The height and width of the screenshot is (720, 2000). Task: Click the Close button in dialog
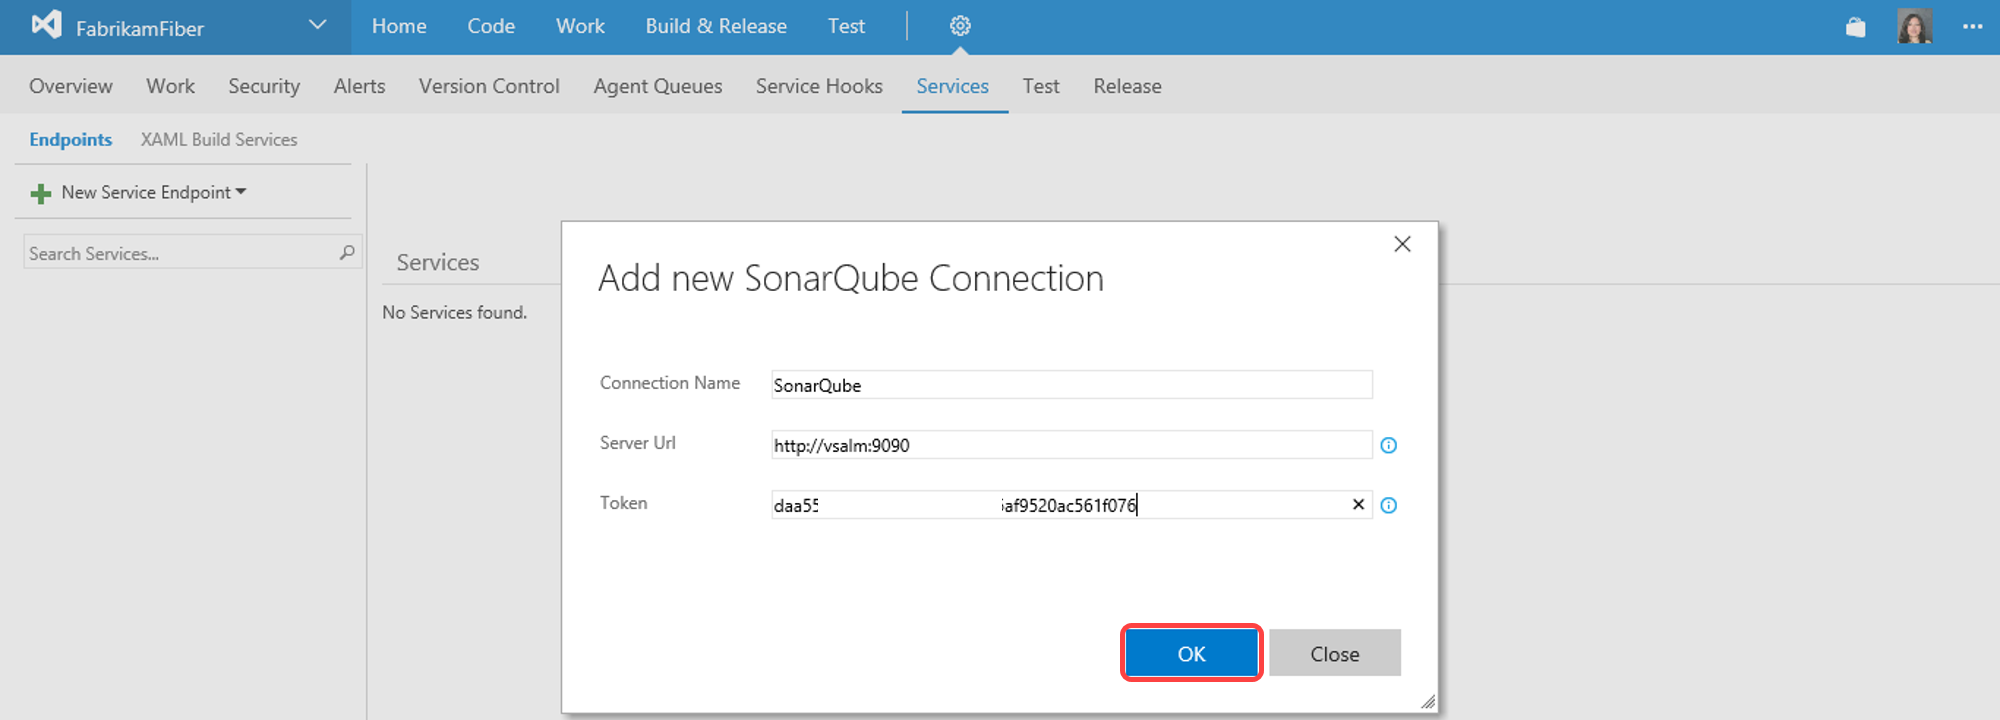pos(1335,653)
